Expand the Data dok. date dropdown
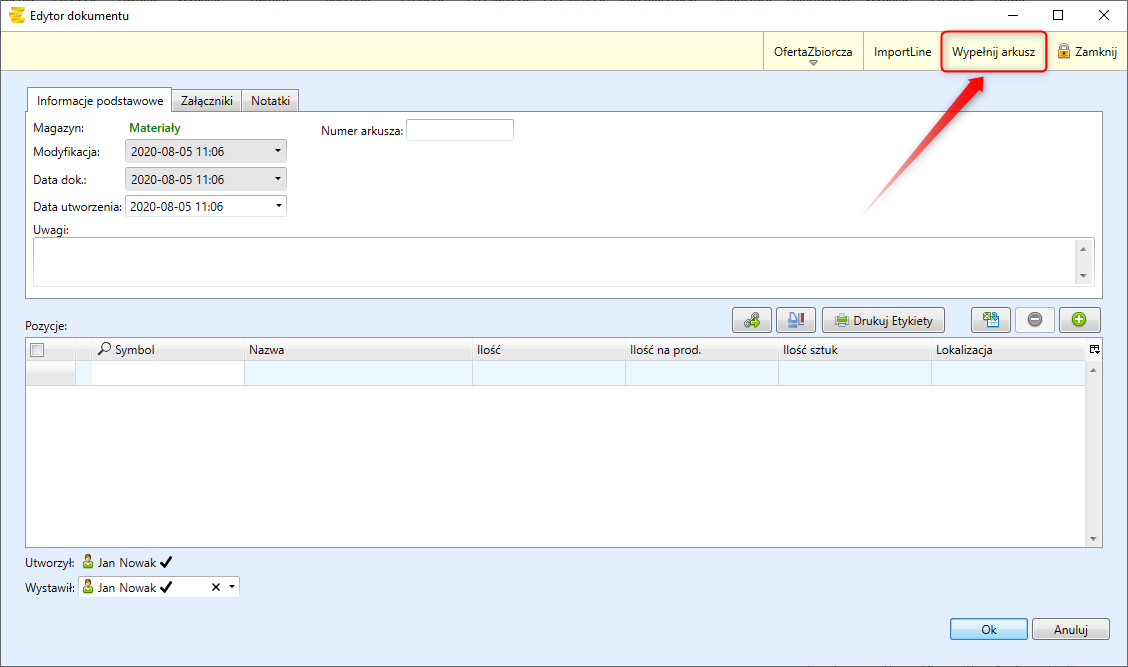1128x667 pixels. 277,180
